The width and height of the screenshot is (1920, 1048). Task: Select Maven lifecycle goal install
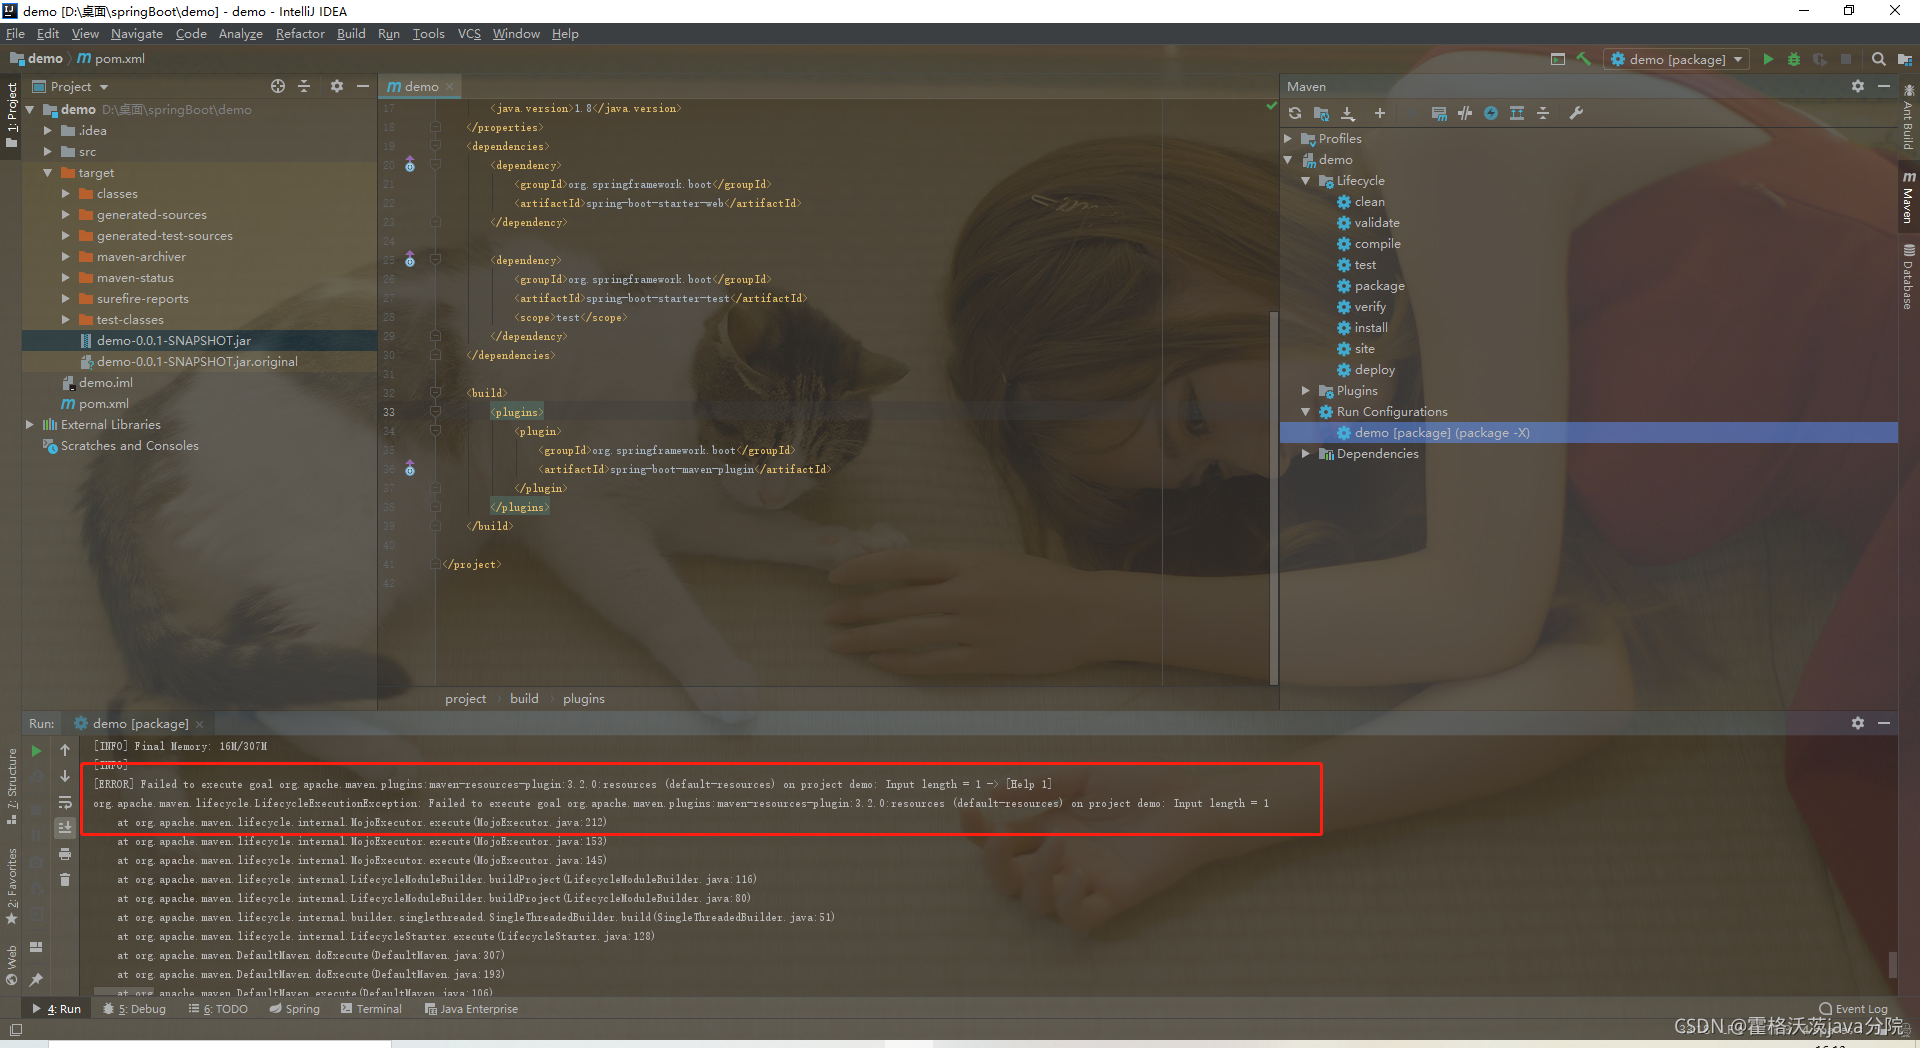(1370, 328)
